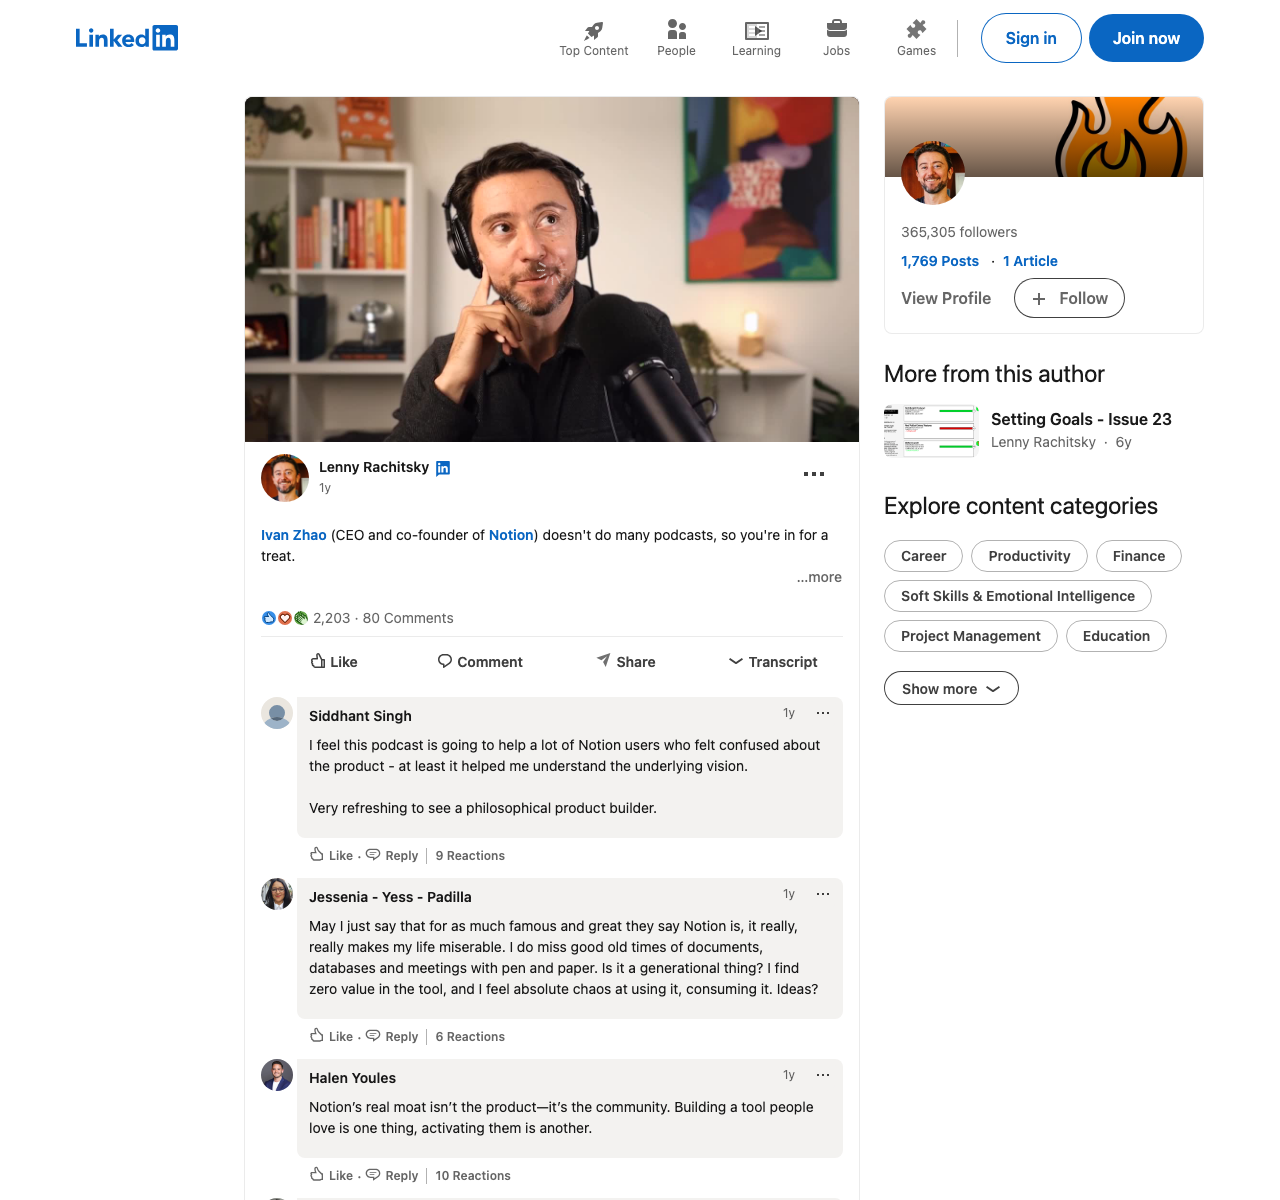
Task: Open Jessenia Padilla's avatar
Action: pyautogui.click(x=277, y=894)
